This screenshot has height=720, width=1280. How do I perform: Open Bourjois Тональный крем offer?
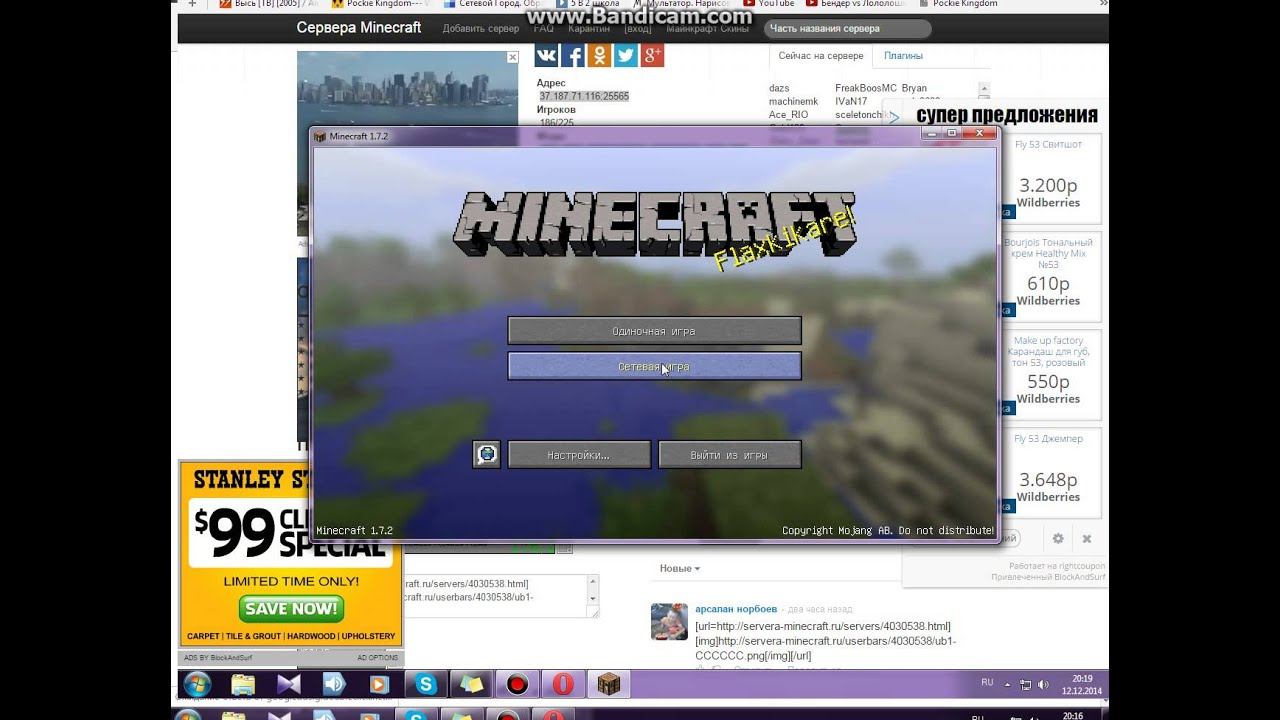[1048, 278]
